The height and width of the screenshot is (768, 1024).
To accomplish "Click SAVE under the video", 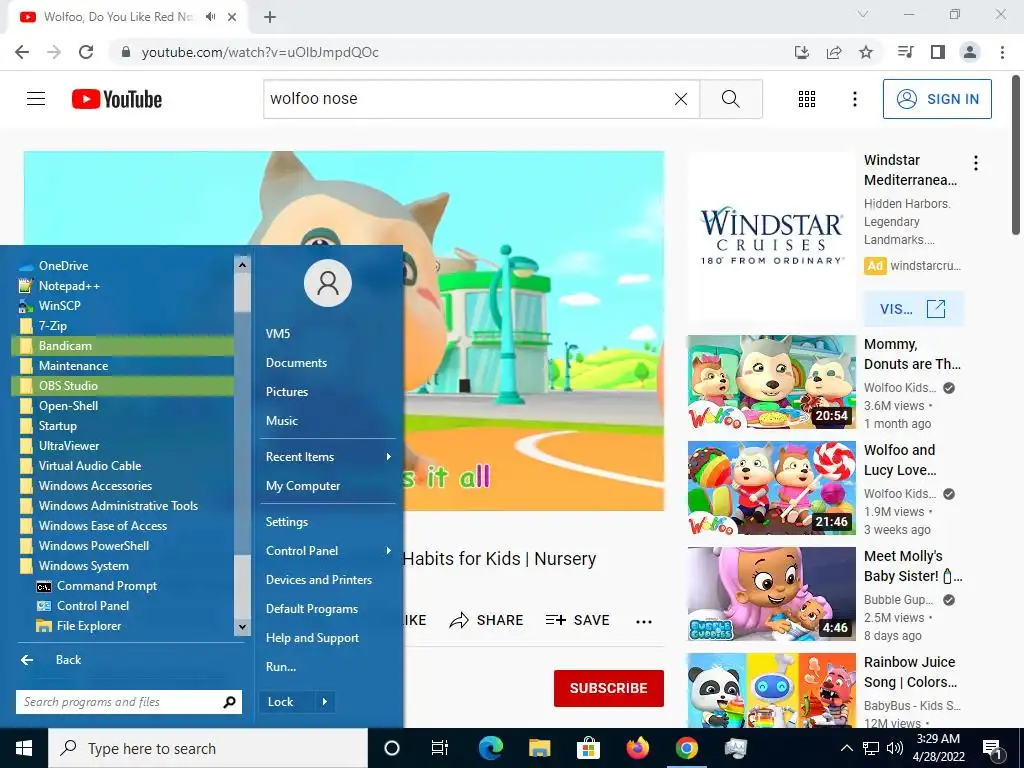I will click(578, 620).
